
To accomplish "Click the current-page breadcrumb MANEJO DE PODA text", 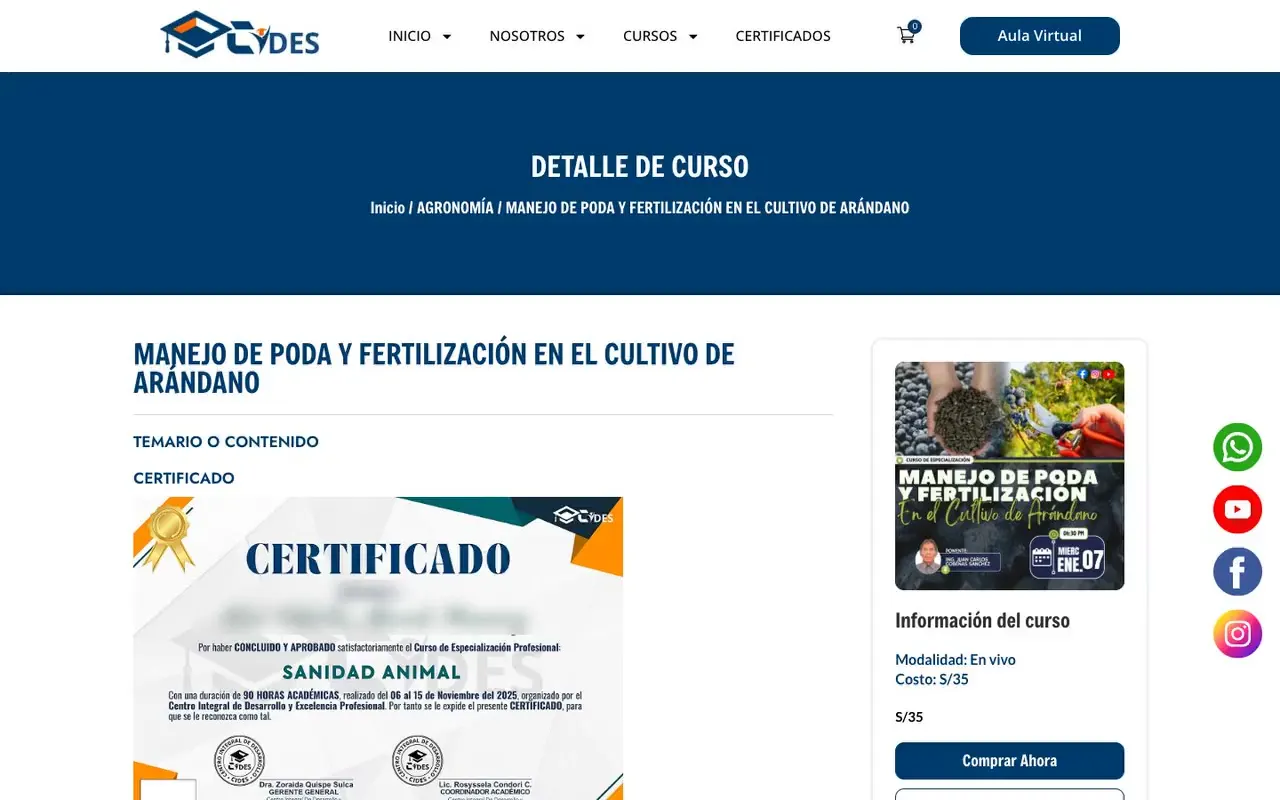I will (x=707, y=208).
